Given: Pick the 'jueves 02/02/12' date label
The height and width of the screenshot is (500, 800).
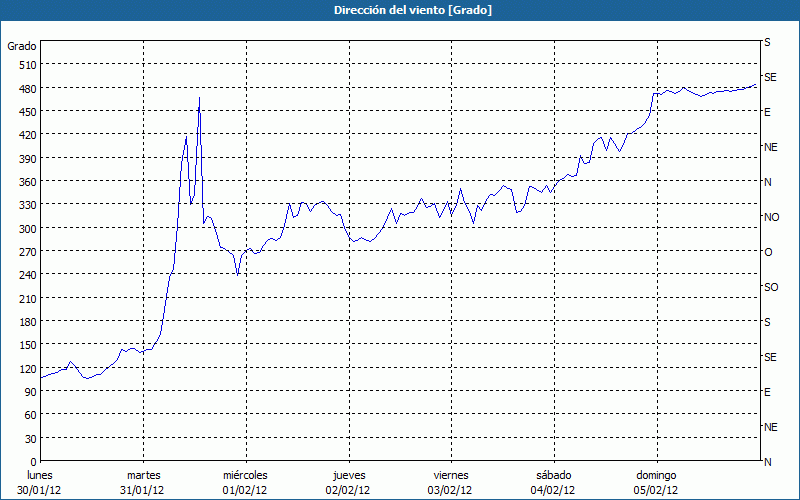Looking at the screenshot, I should [348, 482].
